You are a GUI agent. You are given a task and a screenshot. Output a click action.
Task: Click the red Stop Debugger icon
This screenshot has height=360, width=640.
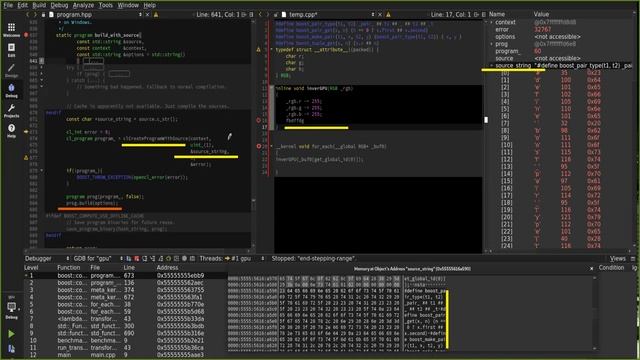coord(137,258)
